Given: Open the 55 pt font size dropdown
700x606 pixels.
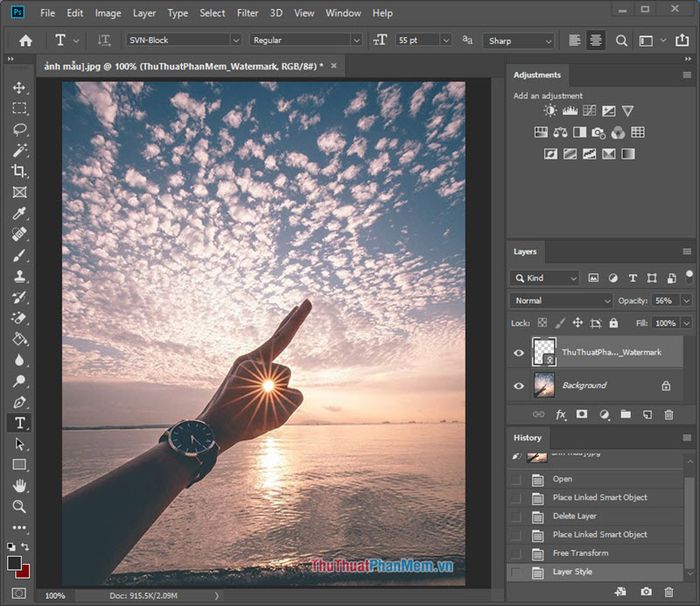Looking at the screenshot, I should click(x=446, y=41).
